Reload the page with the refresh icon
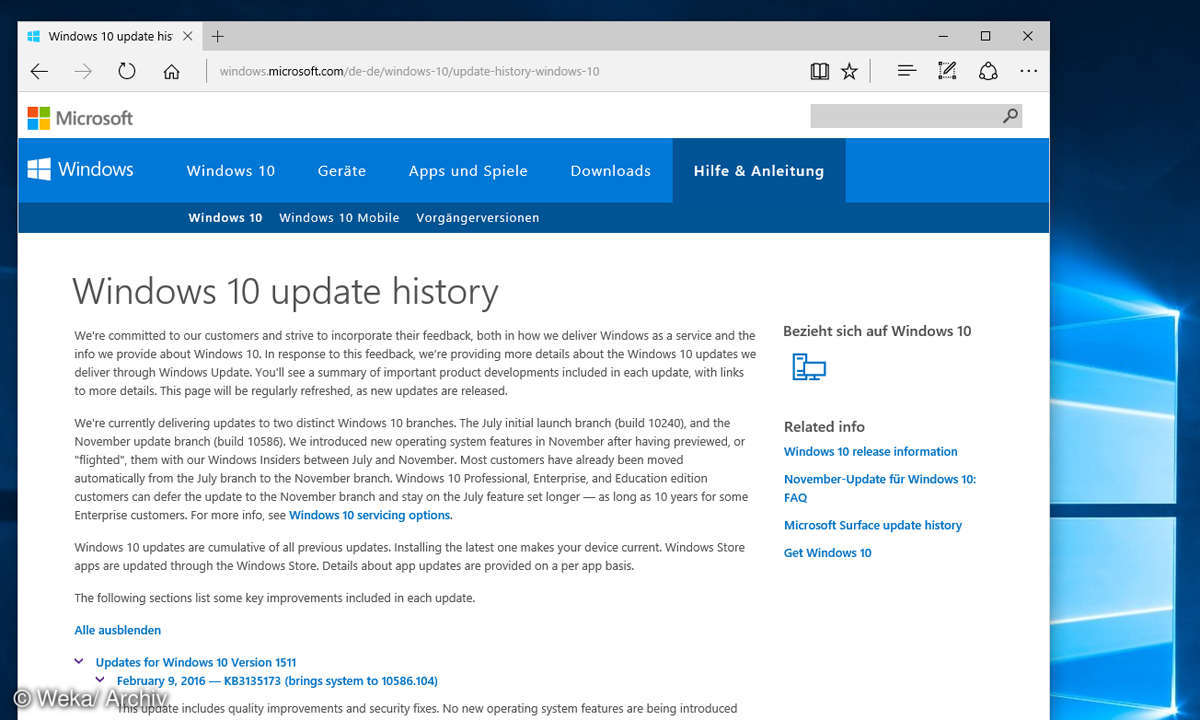Image resolution: width=1200 pixels, height=720 pixels. (127, 71)
